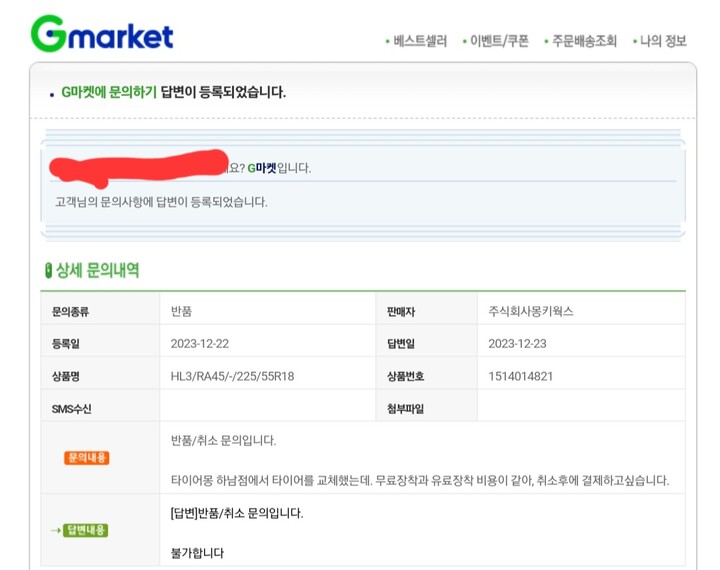Click the inquiry sentence starting 타이어몽 하남점에서
The image size is (720, 570).
pos(420,480)
